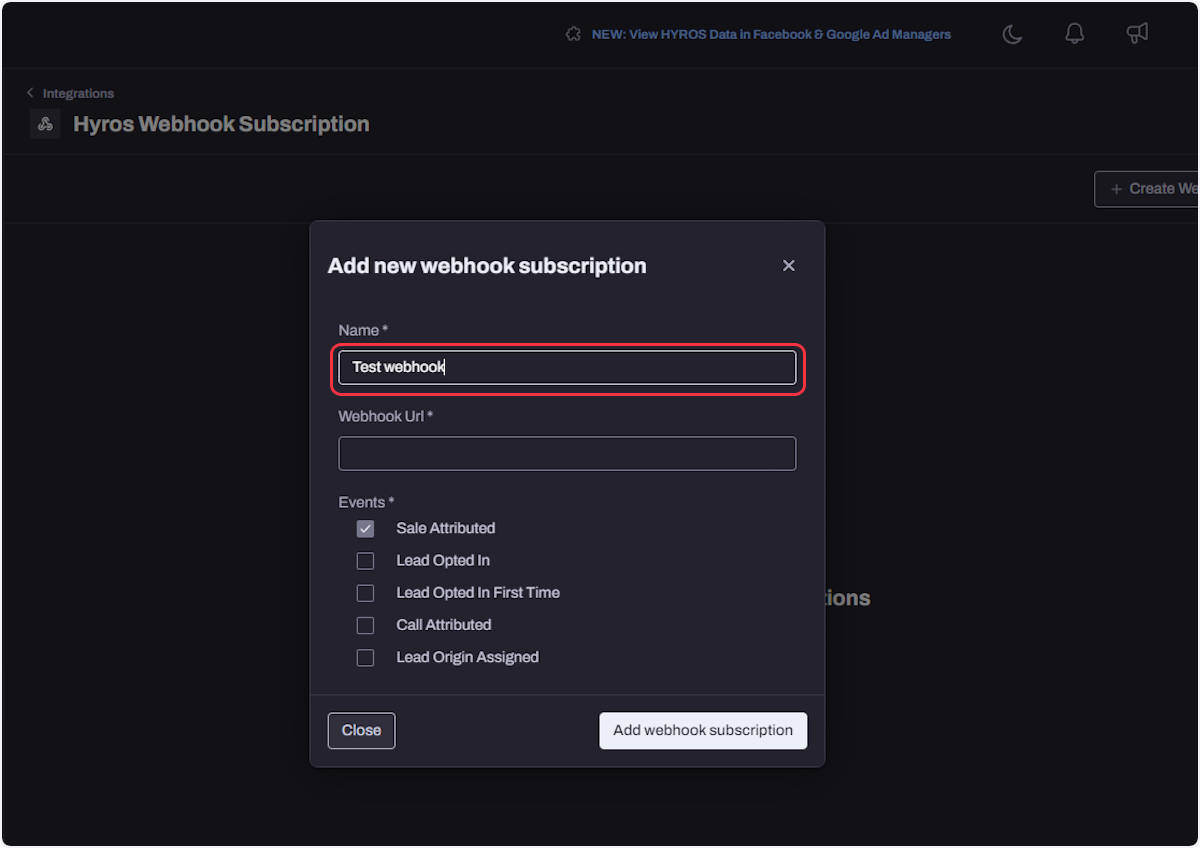1200x848 pixels.
Task: Open the Integrations breadcrumb link
Action: click(x=78, y=93)
